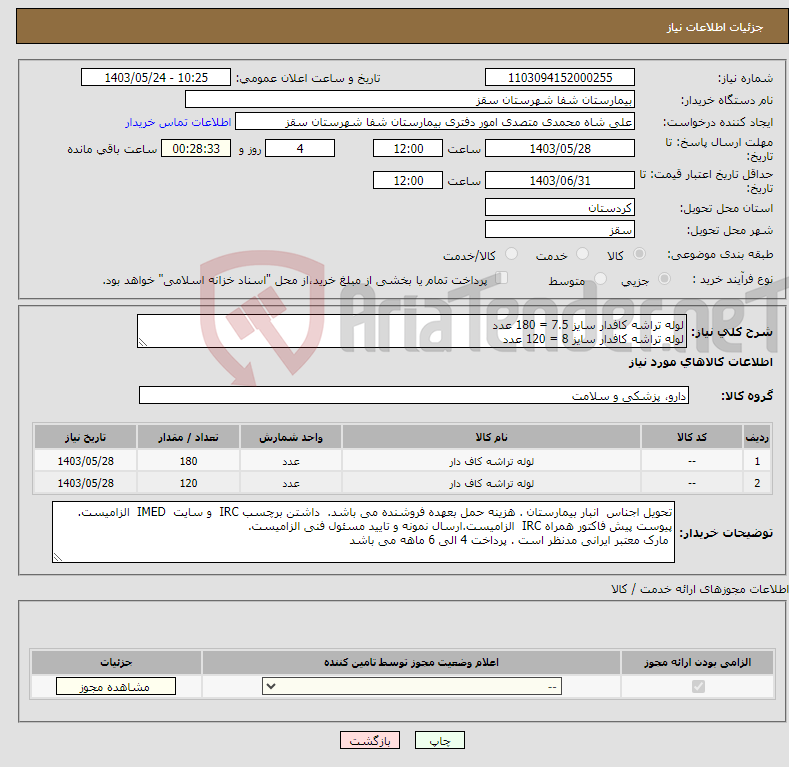Click the price validity date 1403/06/31 field
Viewport: 789px width, 767px height.
(x=560, y=180)
